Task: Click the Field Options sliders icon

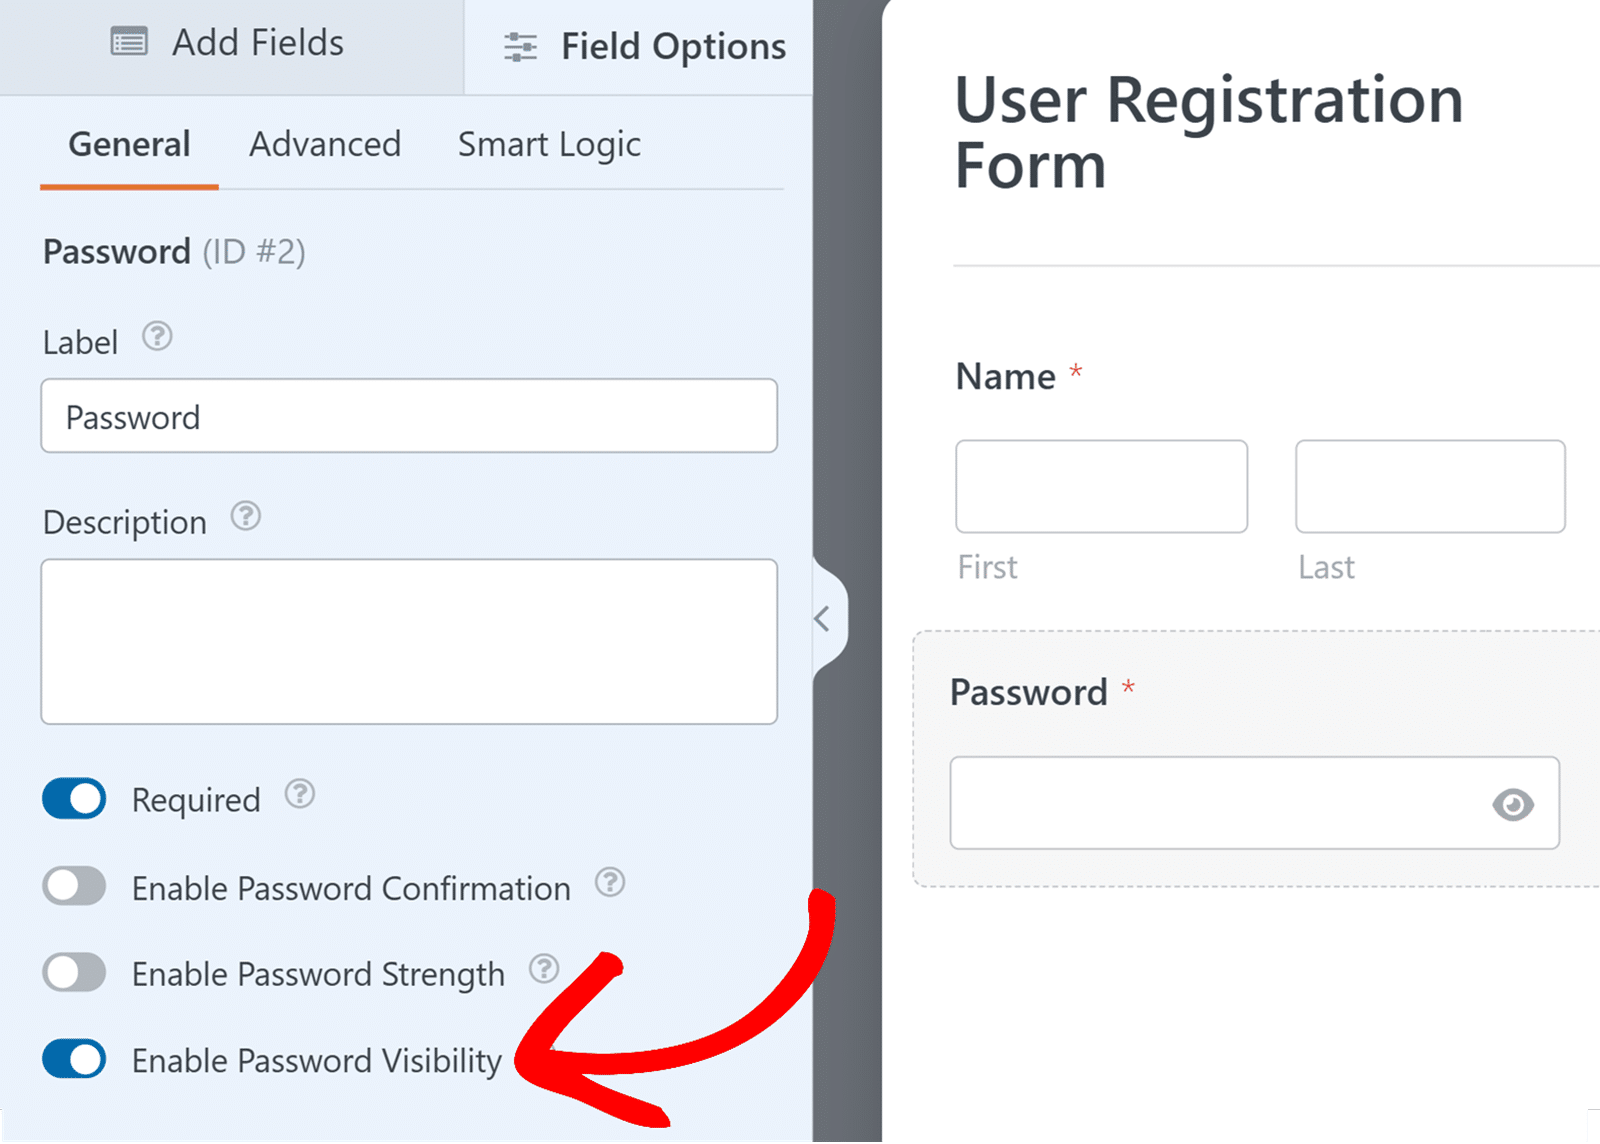Action: click(518, 46)
